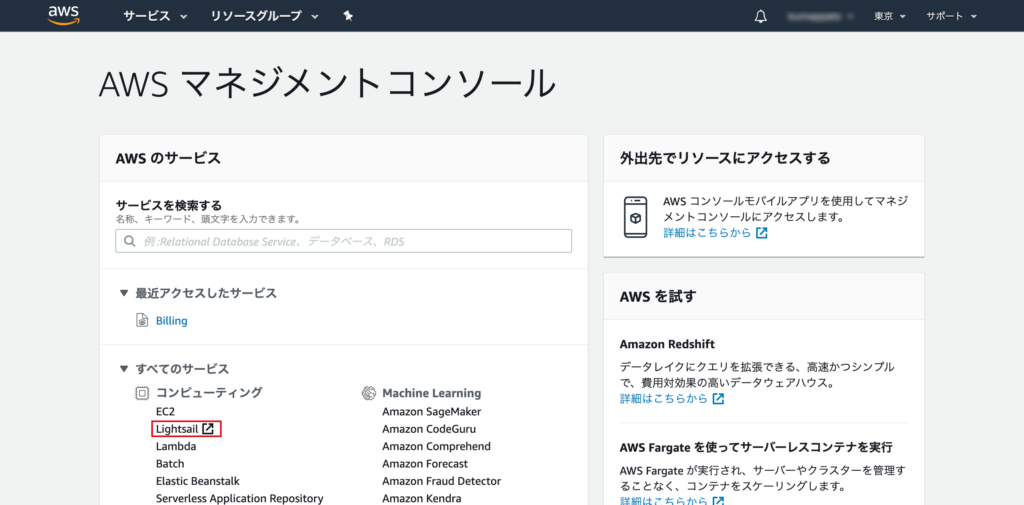Viewport: 1024px width, 505px height.
Task: Click the pin shortcut icon in the header
Action: click(x=348, y=16)
